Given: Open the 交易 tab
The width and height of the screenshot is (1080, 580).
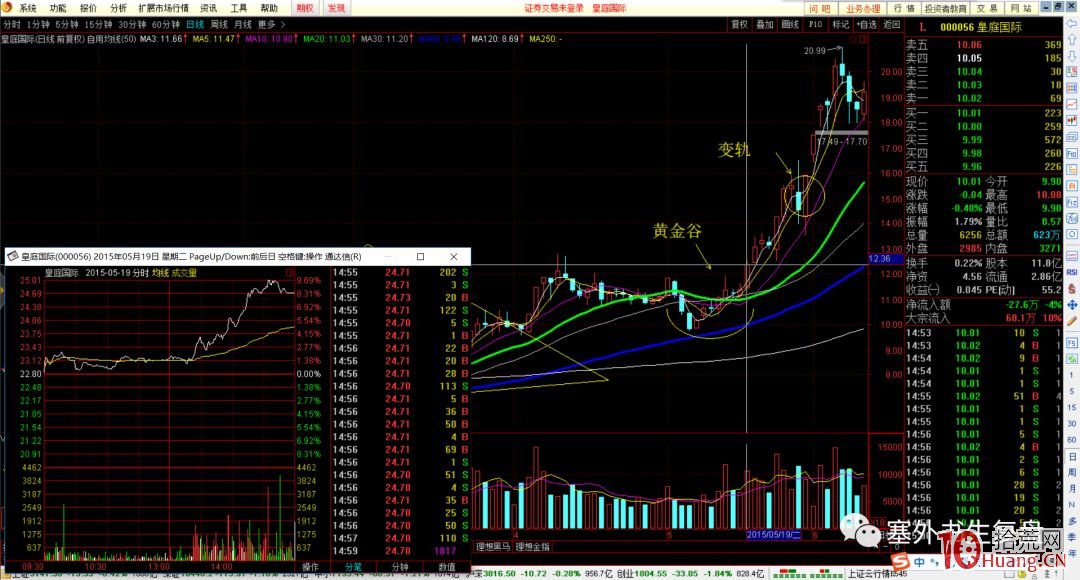Looking at the screenshot, I should (987, 8).
